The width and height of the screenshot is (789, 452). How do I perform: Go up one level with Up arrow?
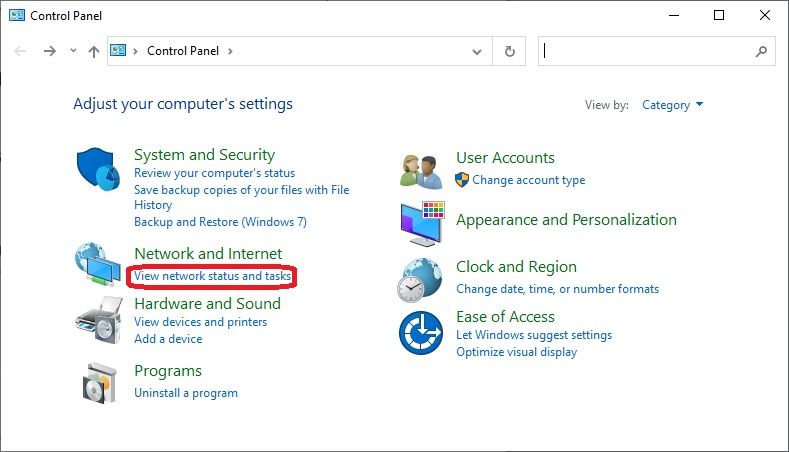coord(94,51)
